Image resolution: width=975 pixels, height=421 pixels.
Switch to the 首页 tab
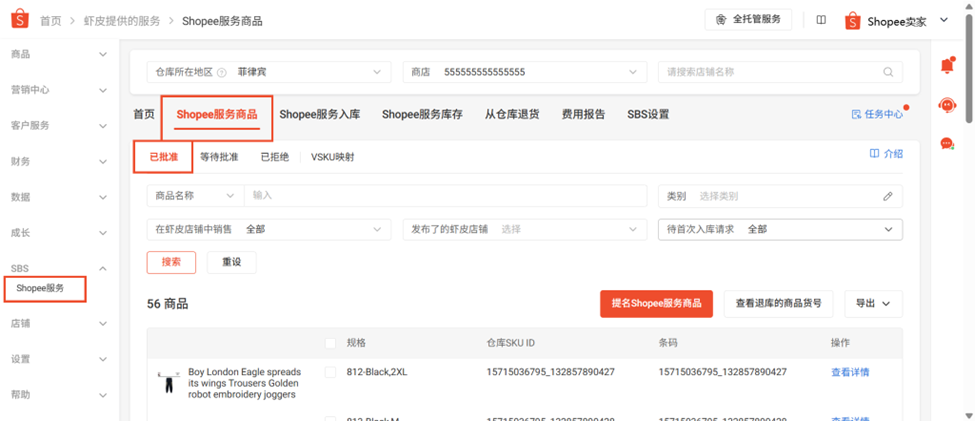click(144, 114)
